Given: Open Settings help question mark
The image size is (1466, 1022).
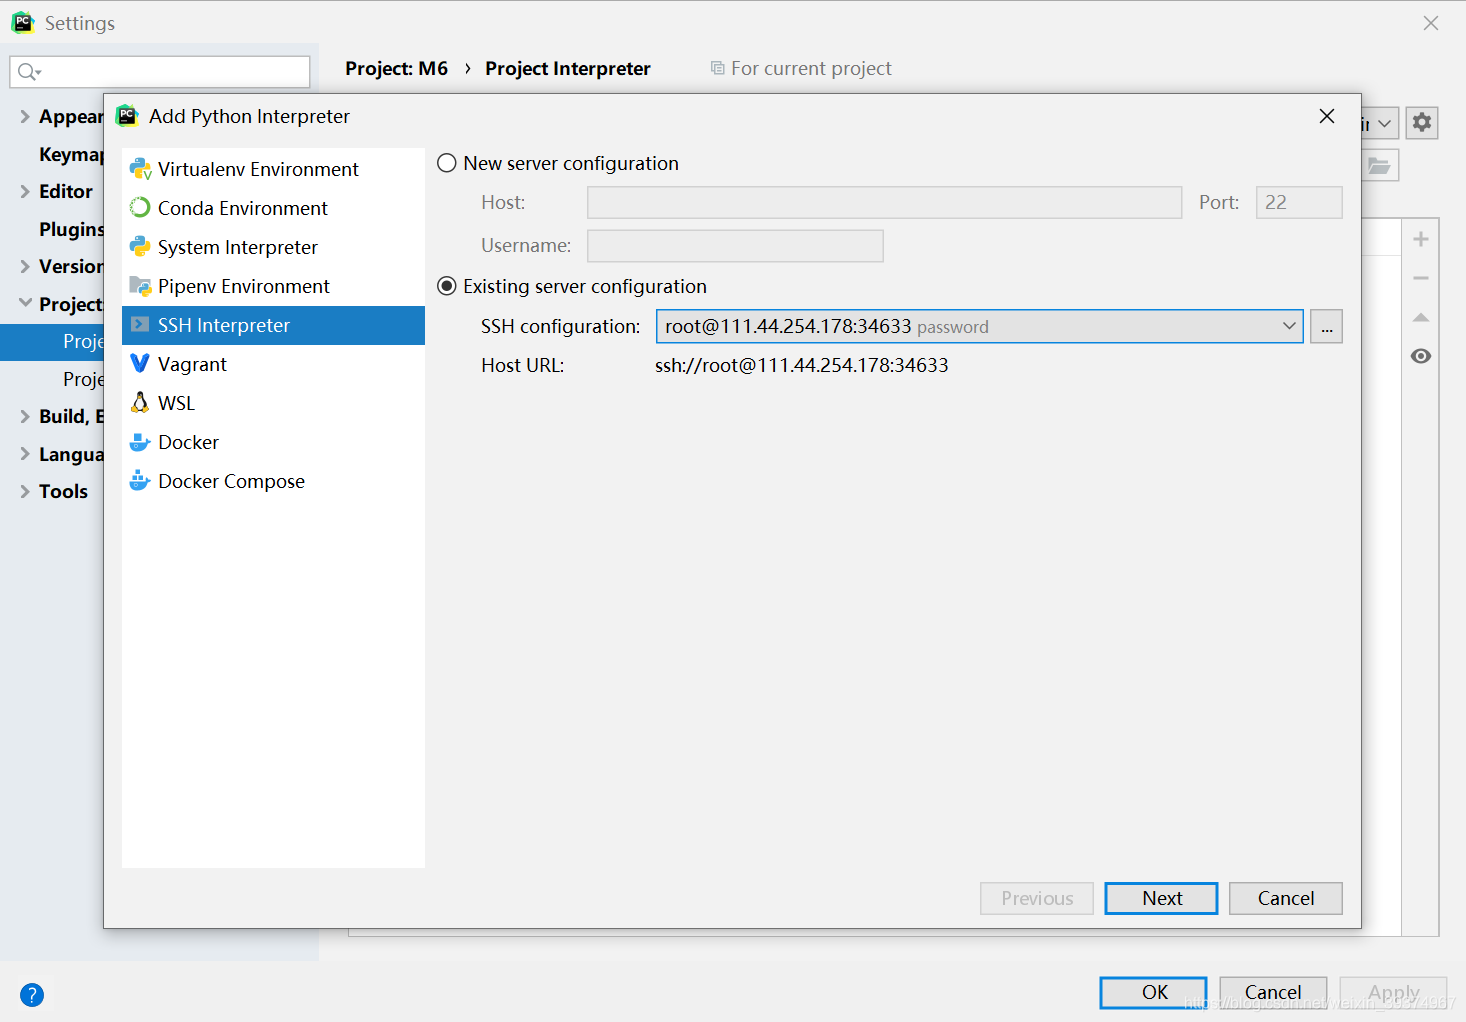Looking at the screenshot, I should click(32, 995).
